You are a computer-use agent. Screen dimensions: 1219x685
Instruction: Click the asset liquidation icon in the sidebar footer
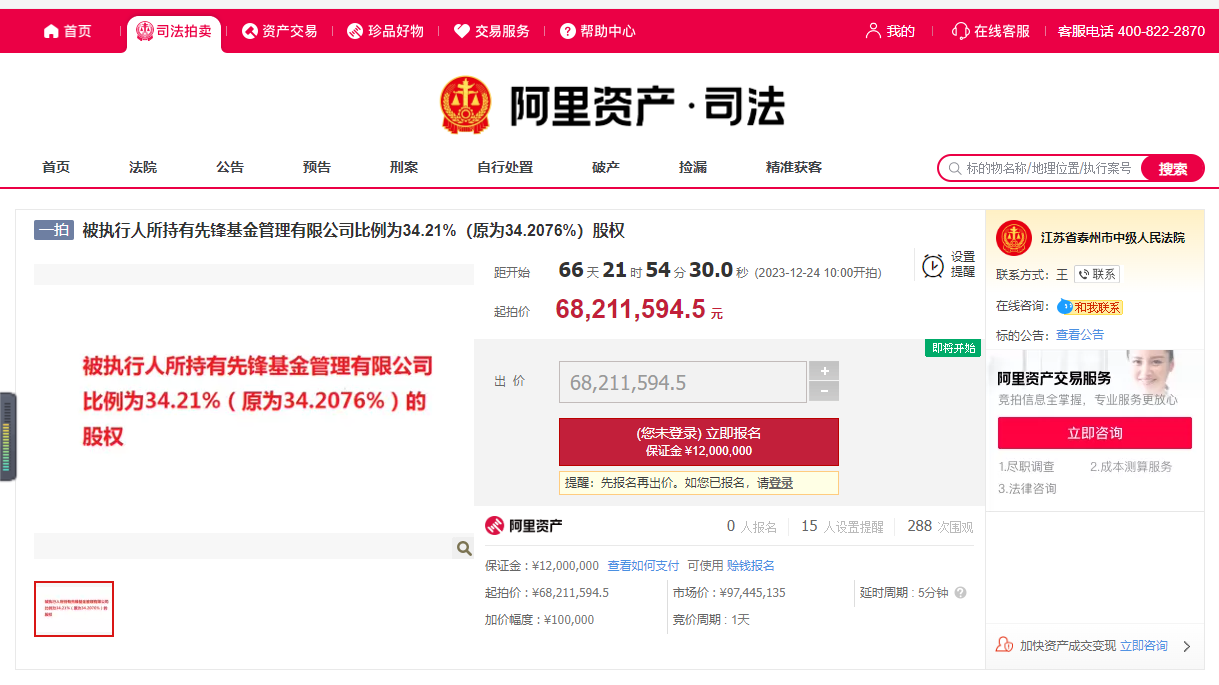pyautogui.click(x=1005, y=645)
